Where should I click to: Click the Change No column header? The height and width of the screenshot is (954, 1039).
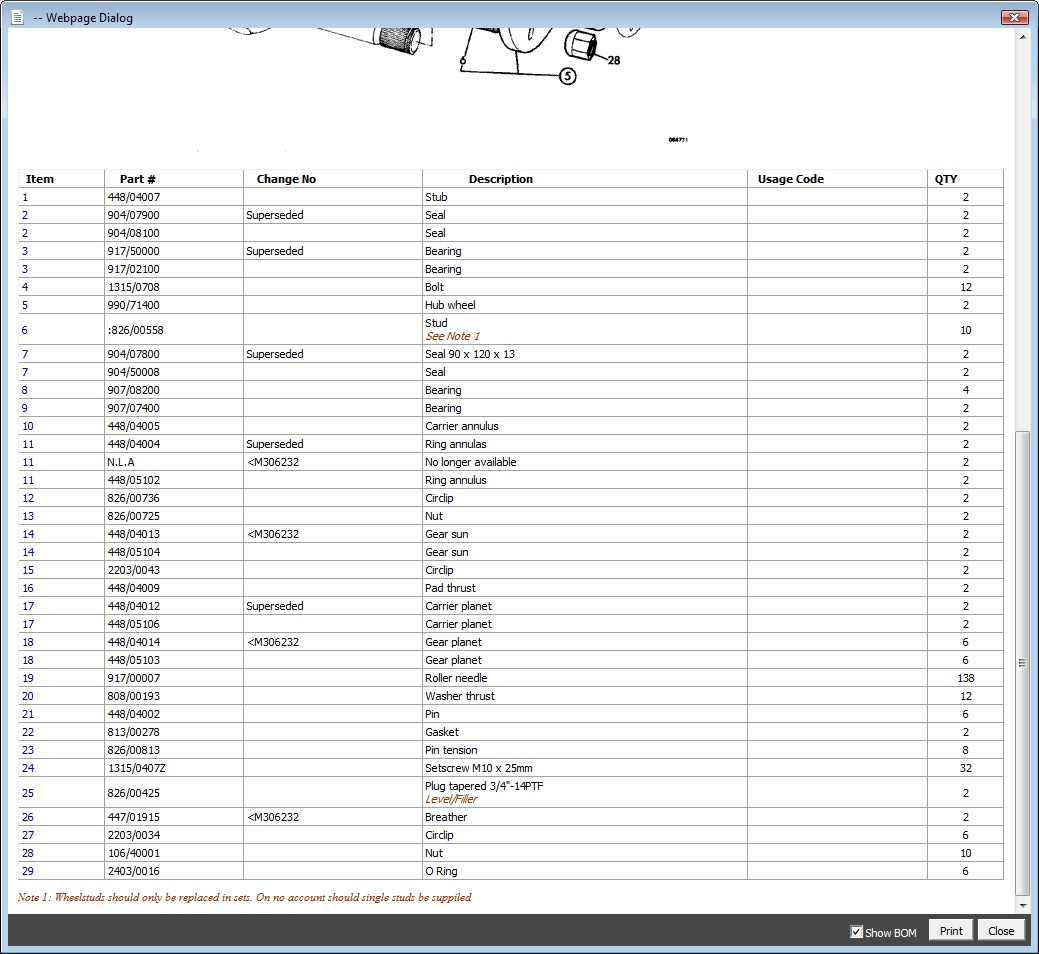[x=286, y=179]
